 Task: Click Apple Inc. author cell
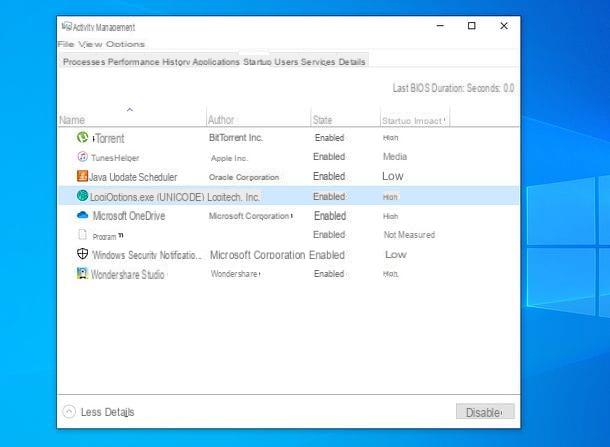coord(229,158)
